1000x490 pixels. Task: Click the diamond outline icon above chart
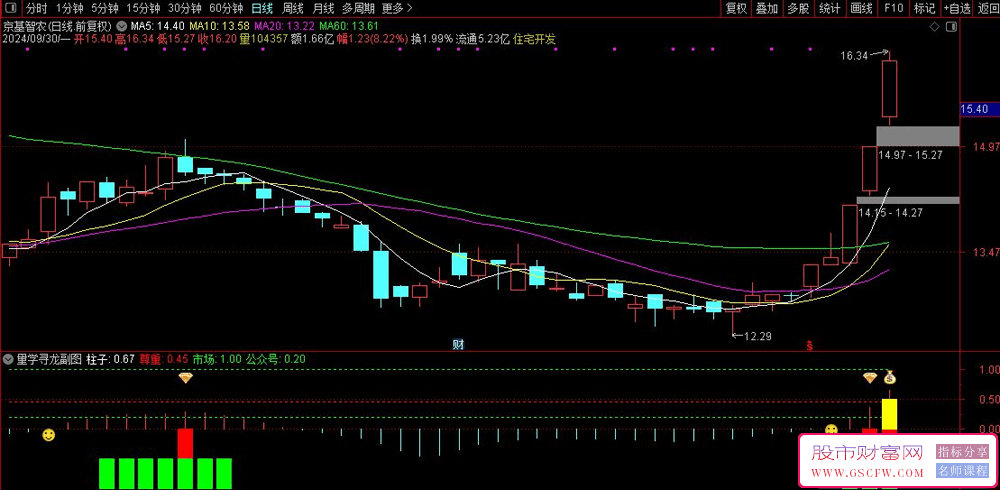(934, 27)
